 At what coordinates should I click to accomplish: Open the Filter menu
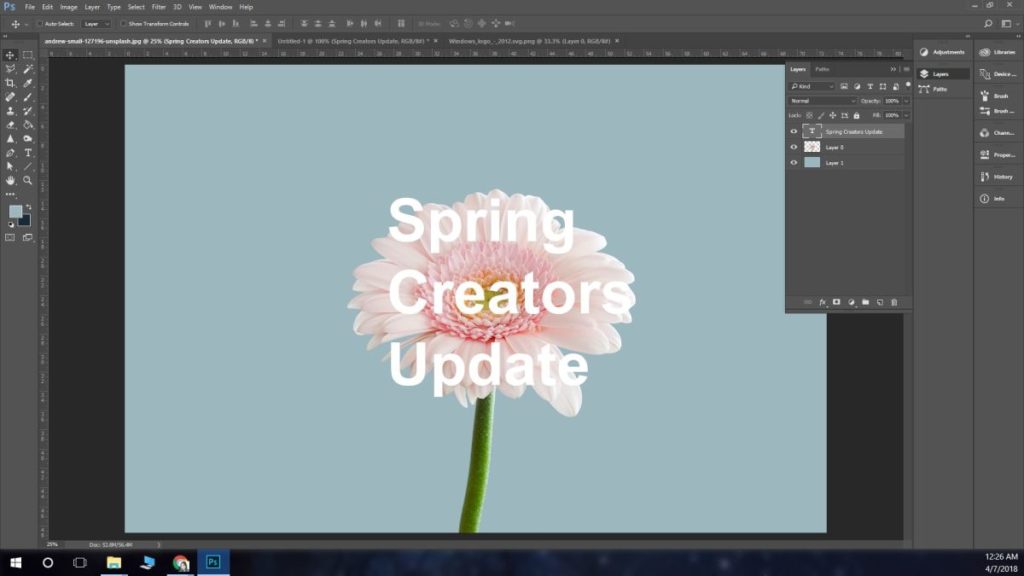158,6
